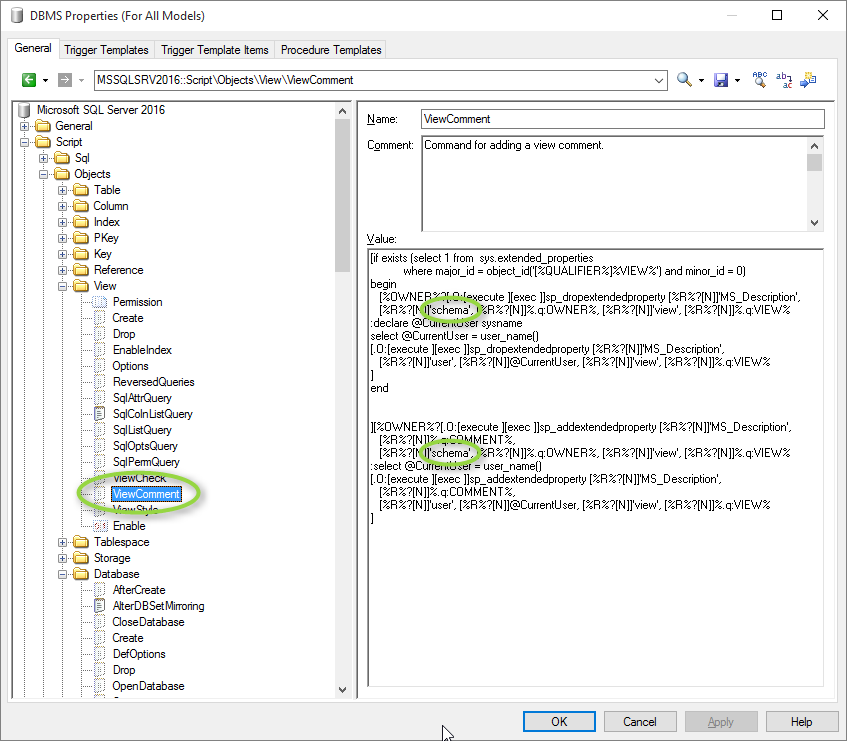The image size is (847, 741).
Task: Open the Save icon dropdown arrow
Action: pyautogui.click(x=737, y=80)
